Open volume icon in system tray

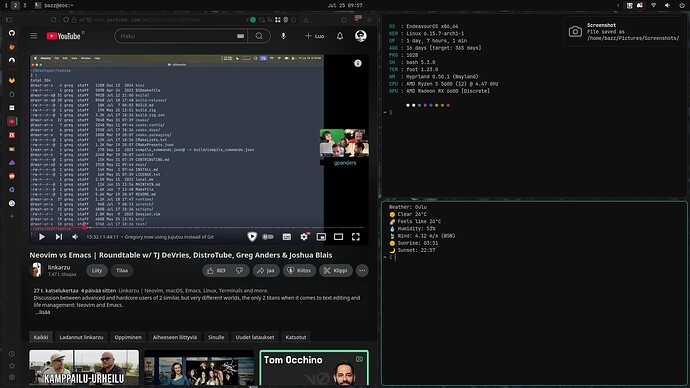pos(667,5)
